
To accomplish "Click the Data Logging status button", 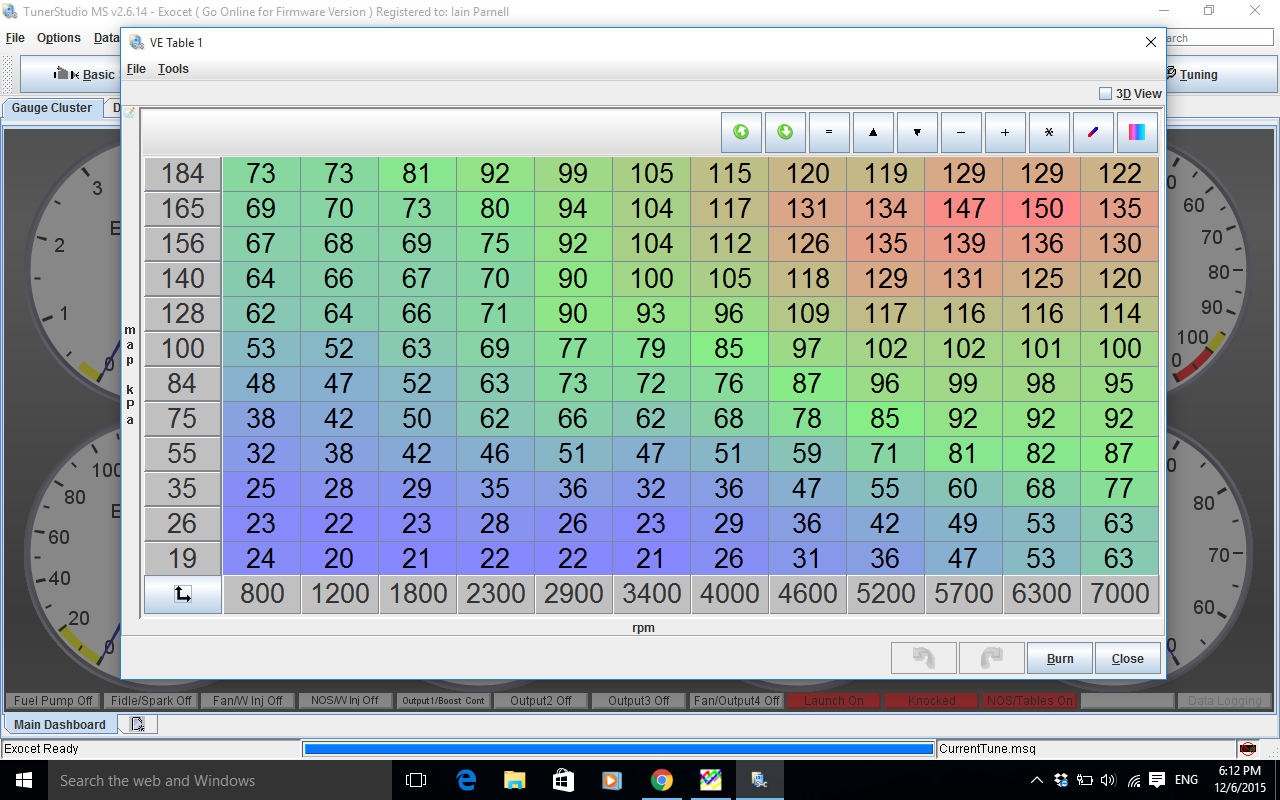I will pyautogui.click(x=1225, y=701).
